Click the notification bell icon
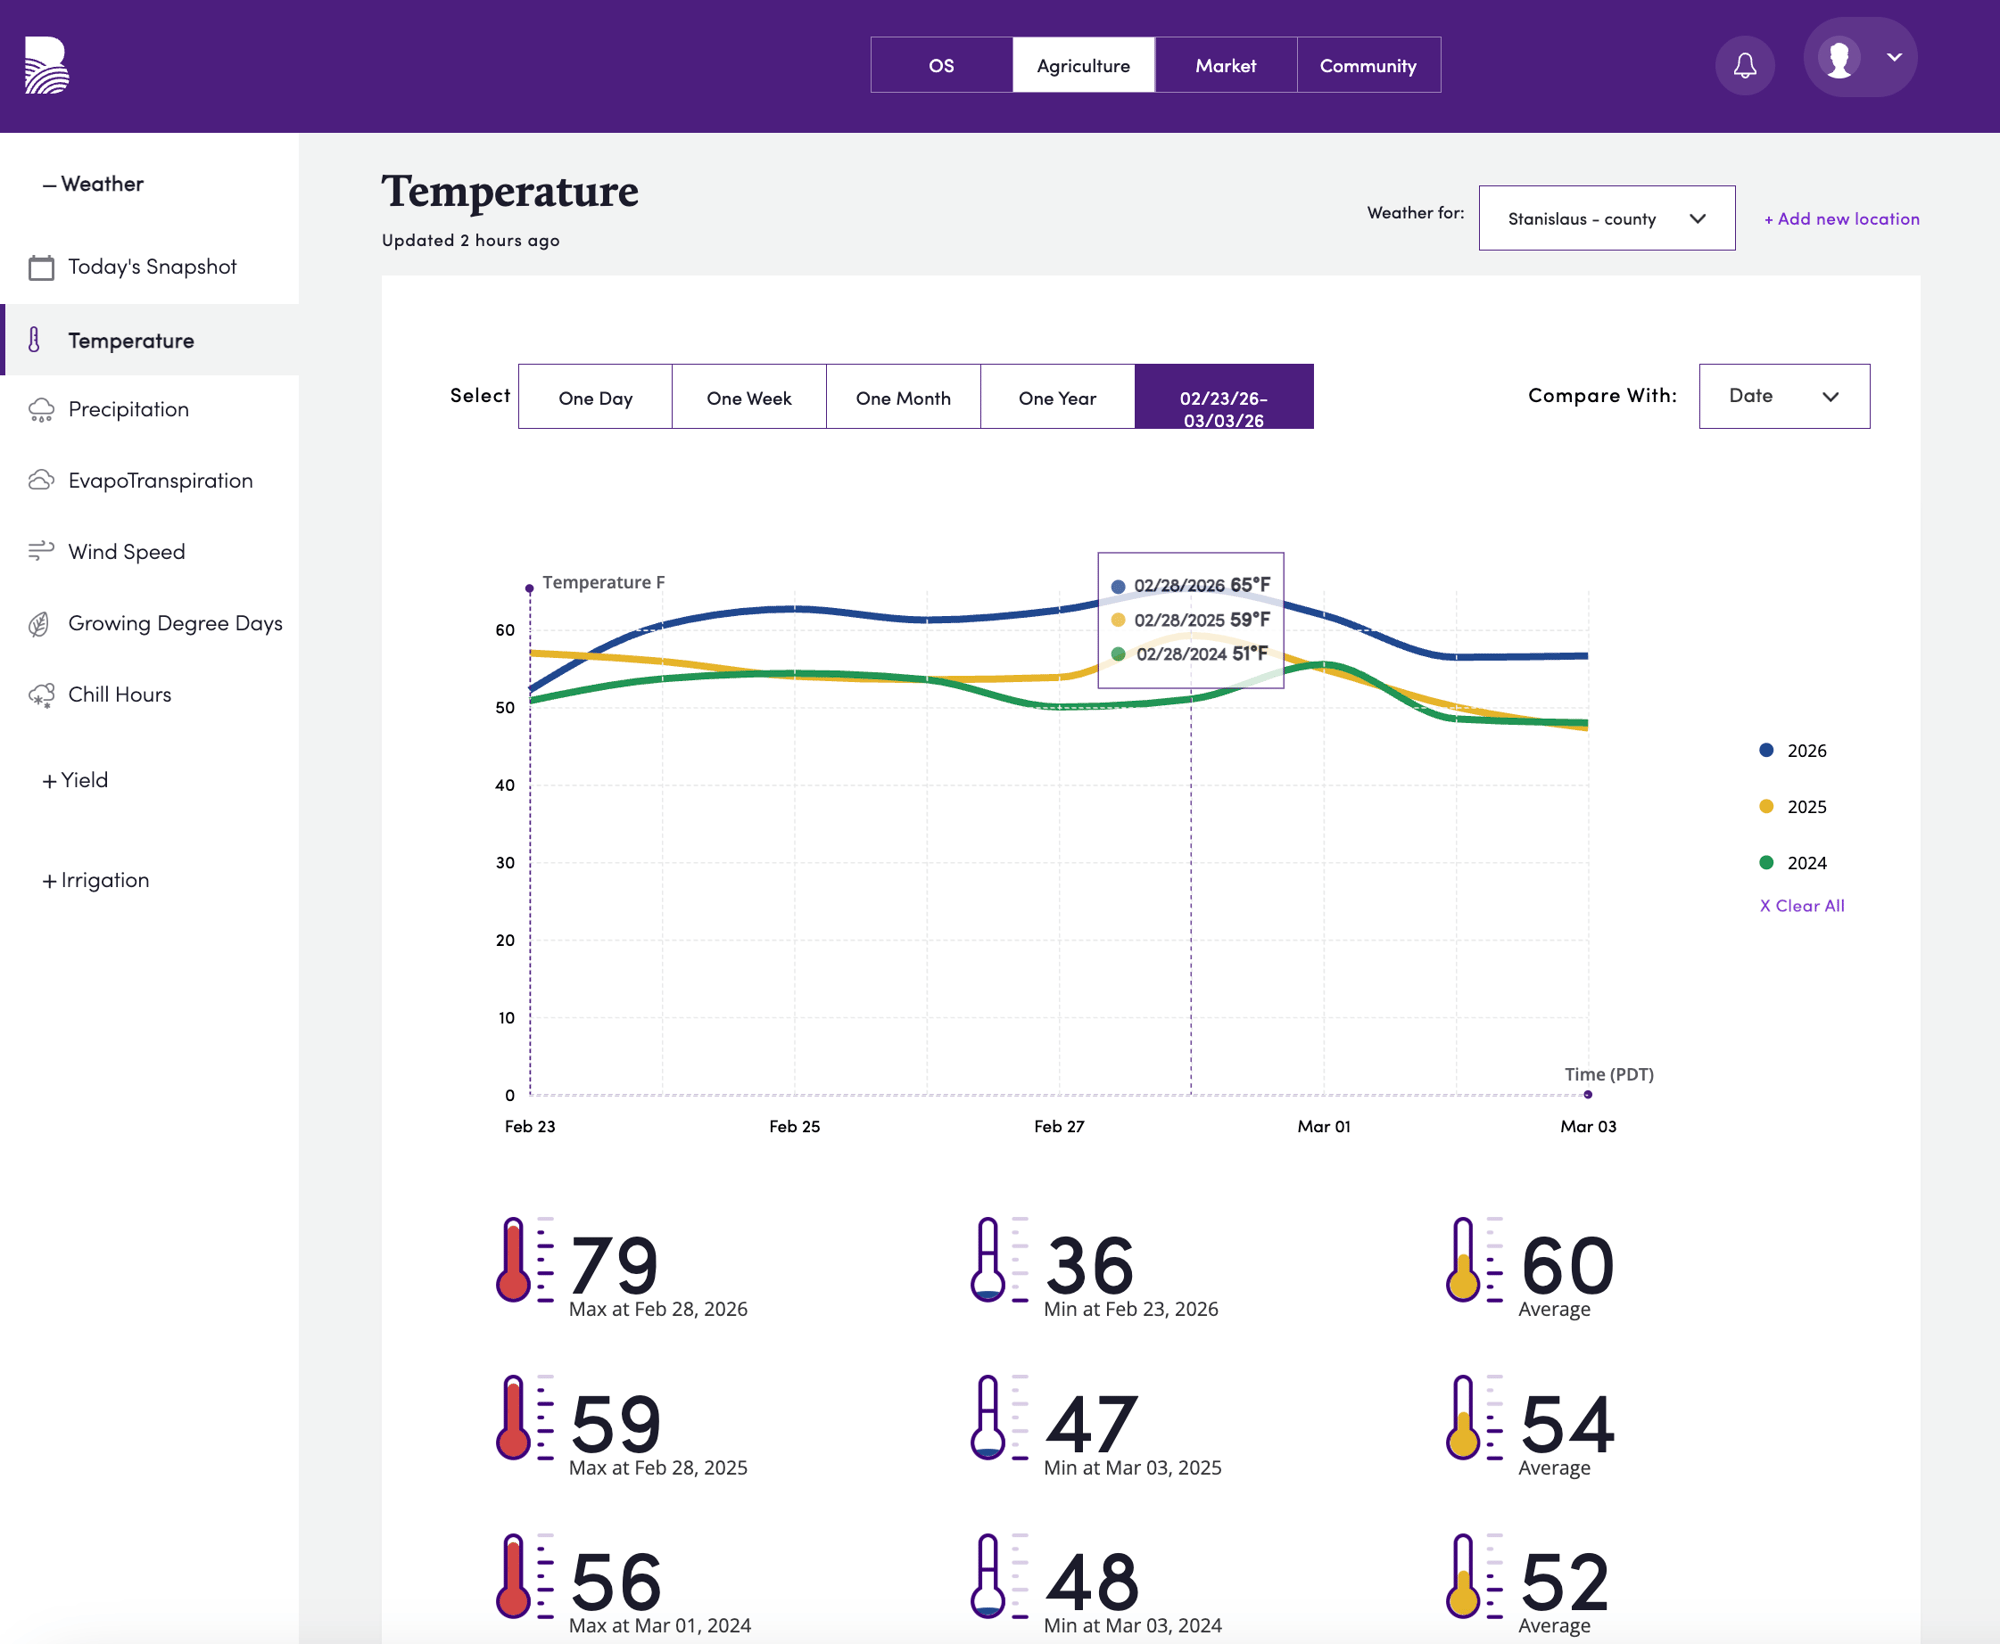2000x1644 pixels. pyautogui.click(x=1744, y=66)
